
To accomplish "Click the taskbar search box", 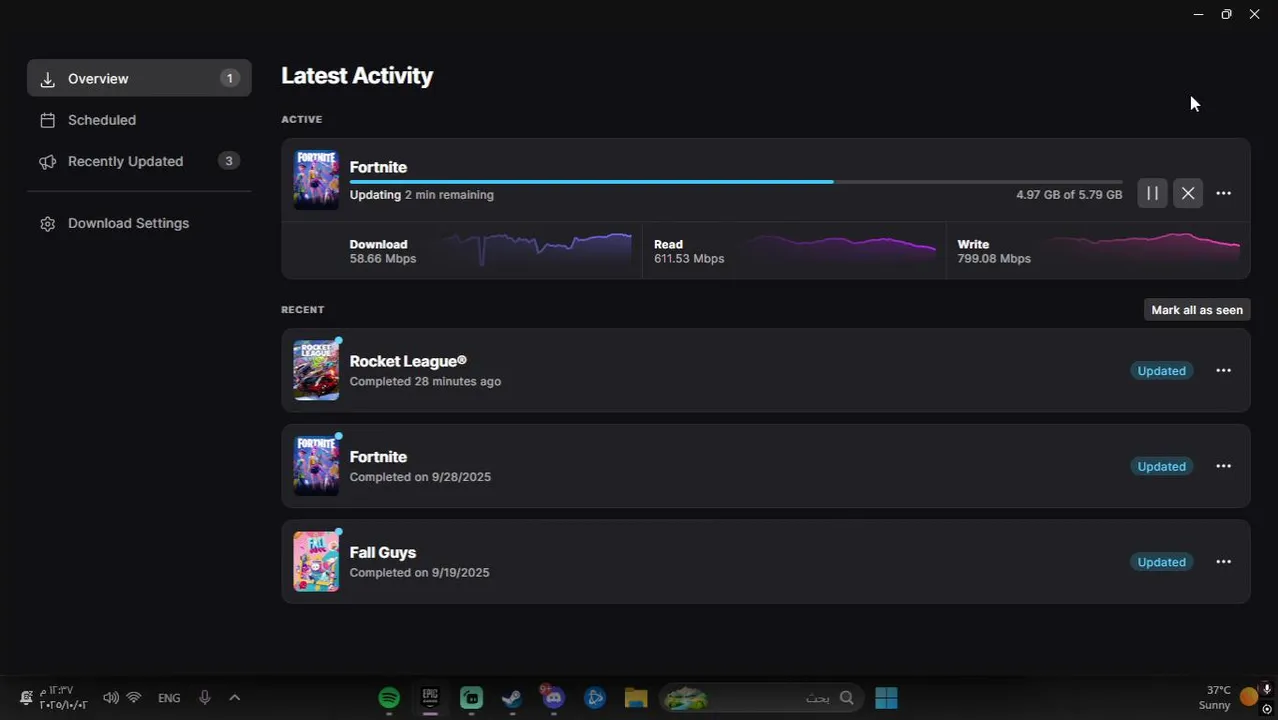I will 761,698.
